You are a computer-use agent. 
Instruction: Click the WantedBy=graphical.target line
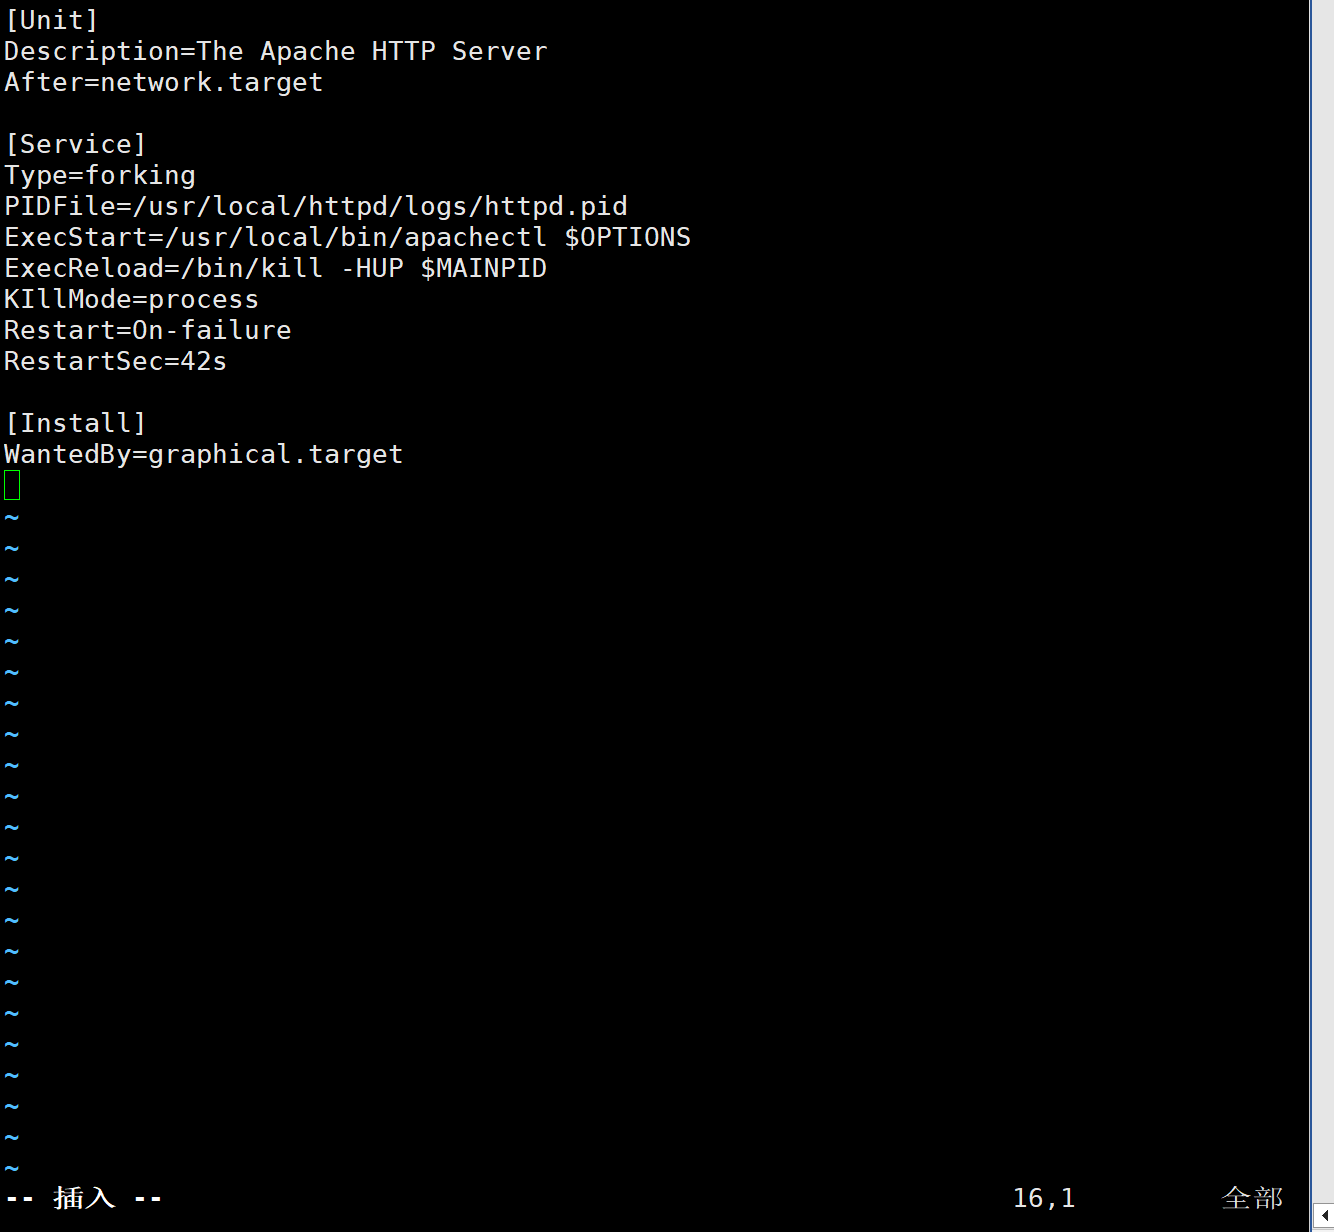pyautogui.click(x=204, y=454)
